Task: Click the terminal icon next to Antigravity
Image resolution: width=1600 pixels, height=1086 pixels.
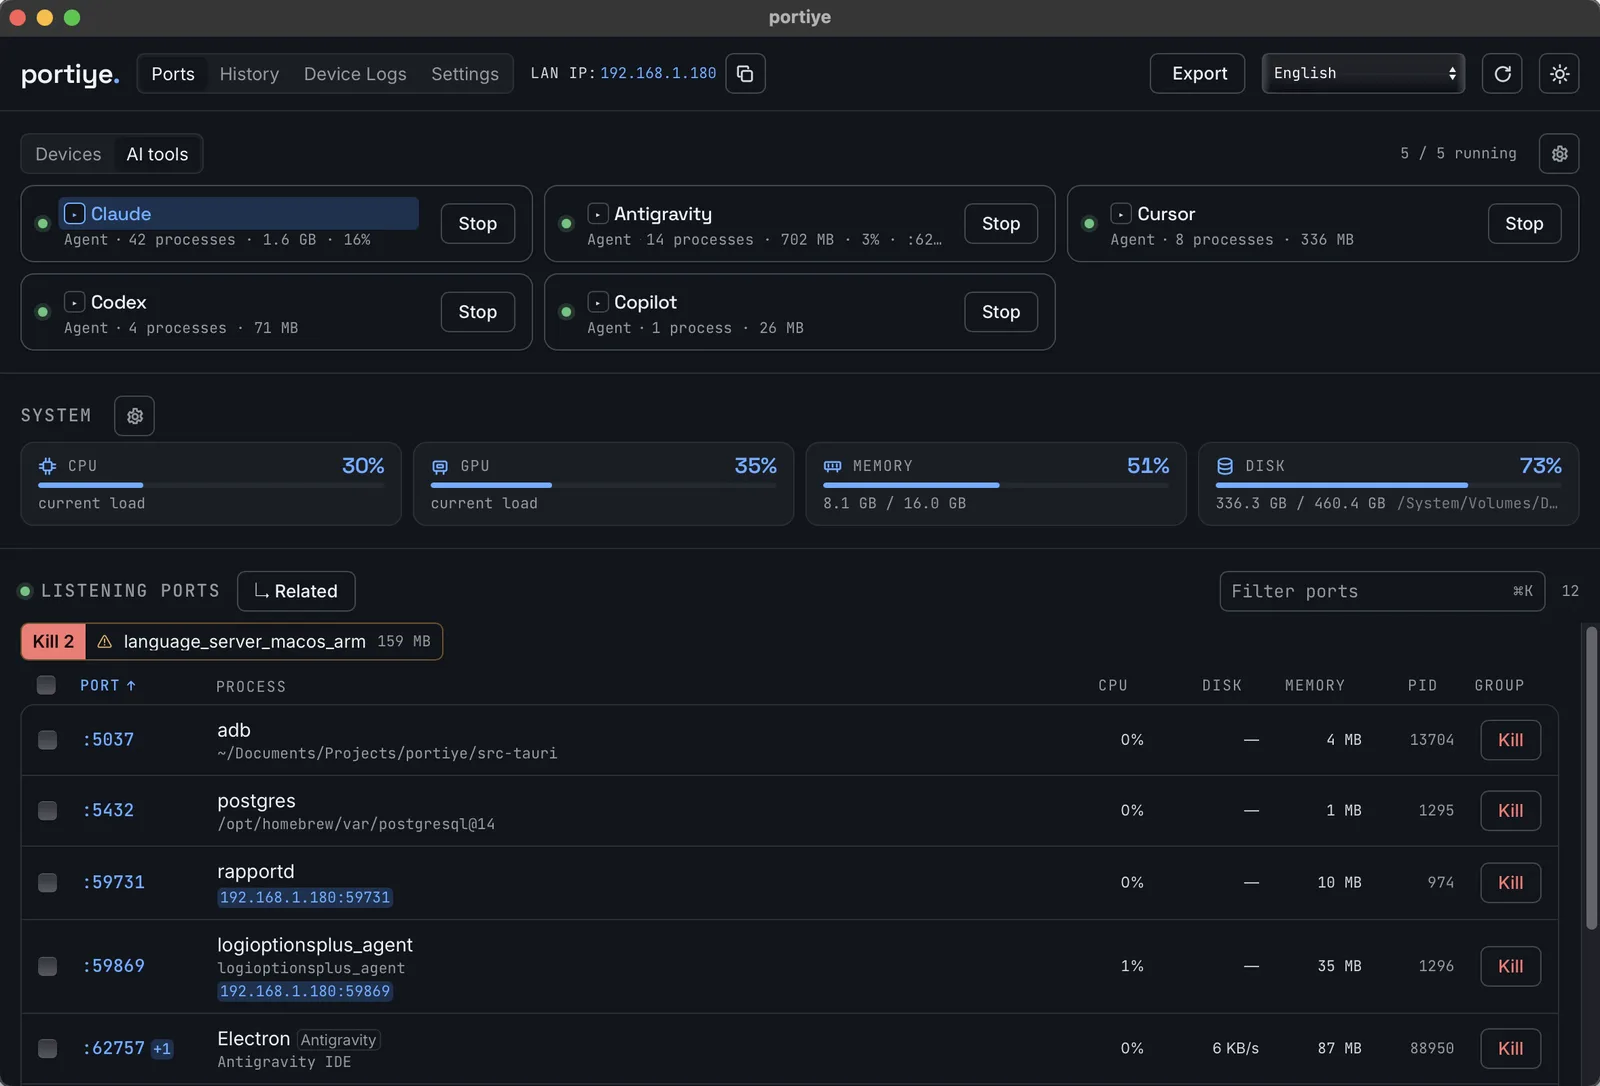Action: (598, 214)
